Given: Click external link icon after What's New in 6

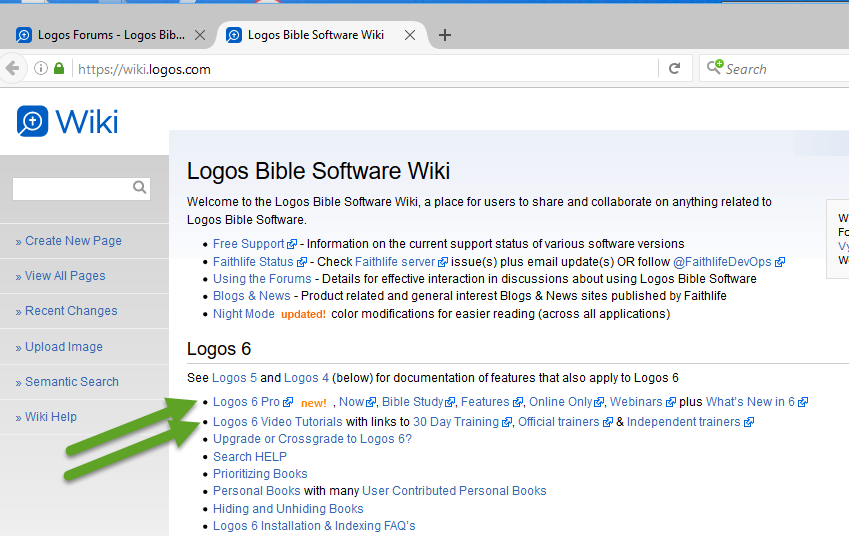Looking at the screenshot, I should pyautogui.click(x=803, y=402).
